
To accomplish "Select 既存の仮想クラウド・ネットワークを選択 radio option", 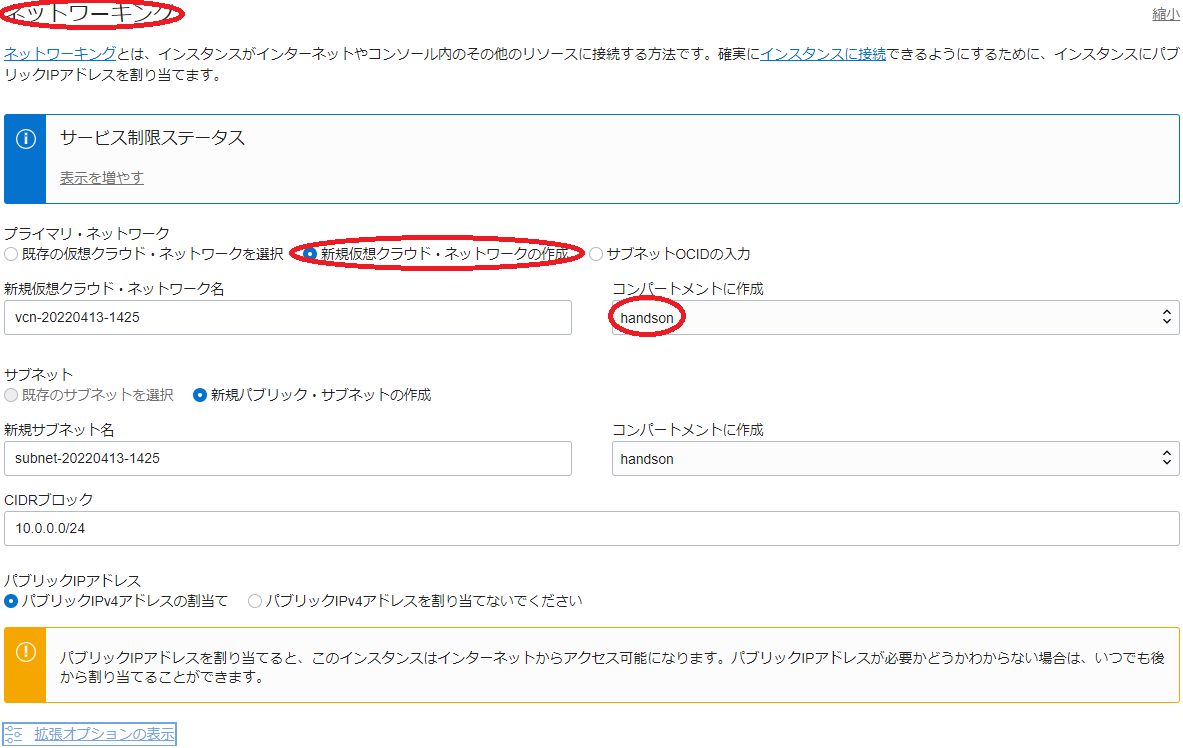I will (x=11, y=254).
